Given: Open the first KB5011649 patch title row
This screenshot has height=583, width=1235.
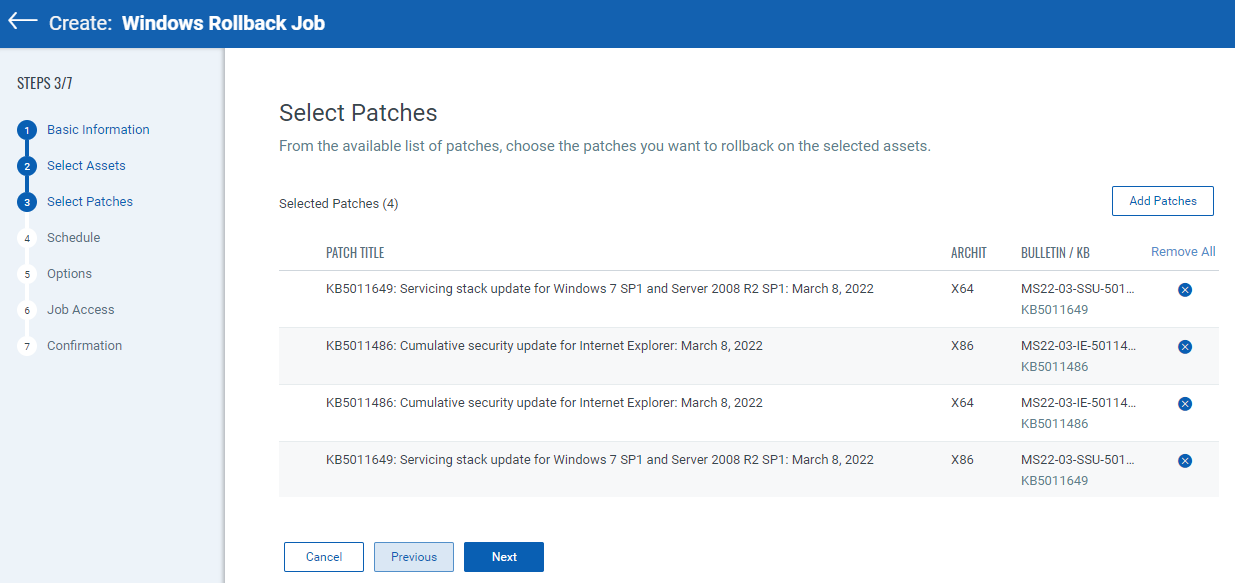Looking at the screenshot, I should (x=599, y=289).
